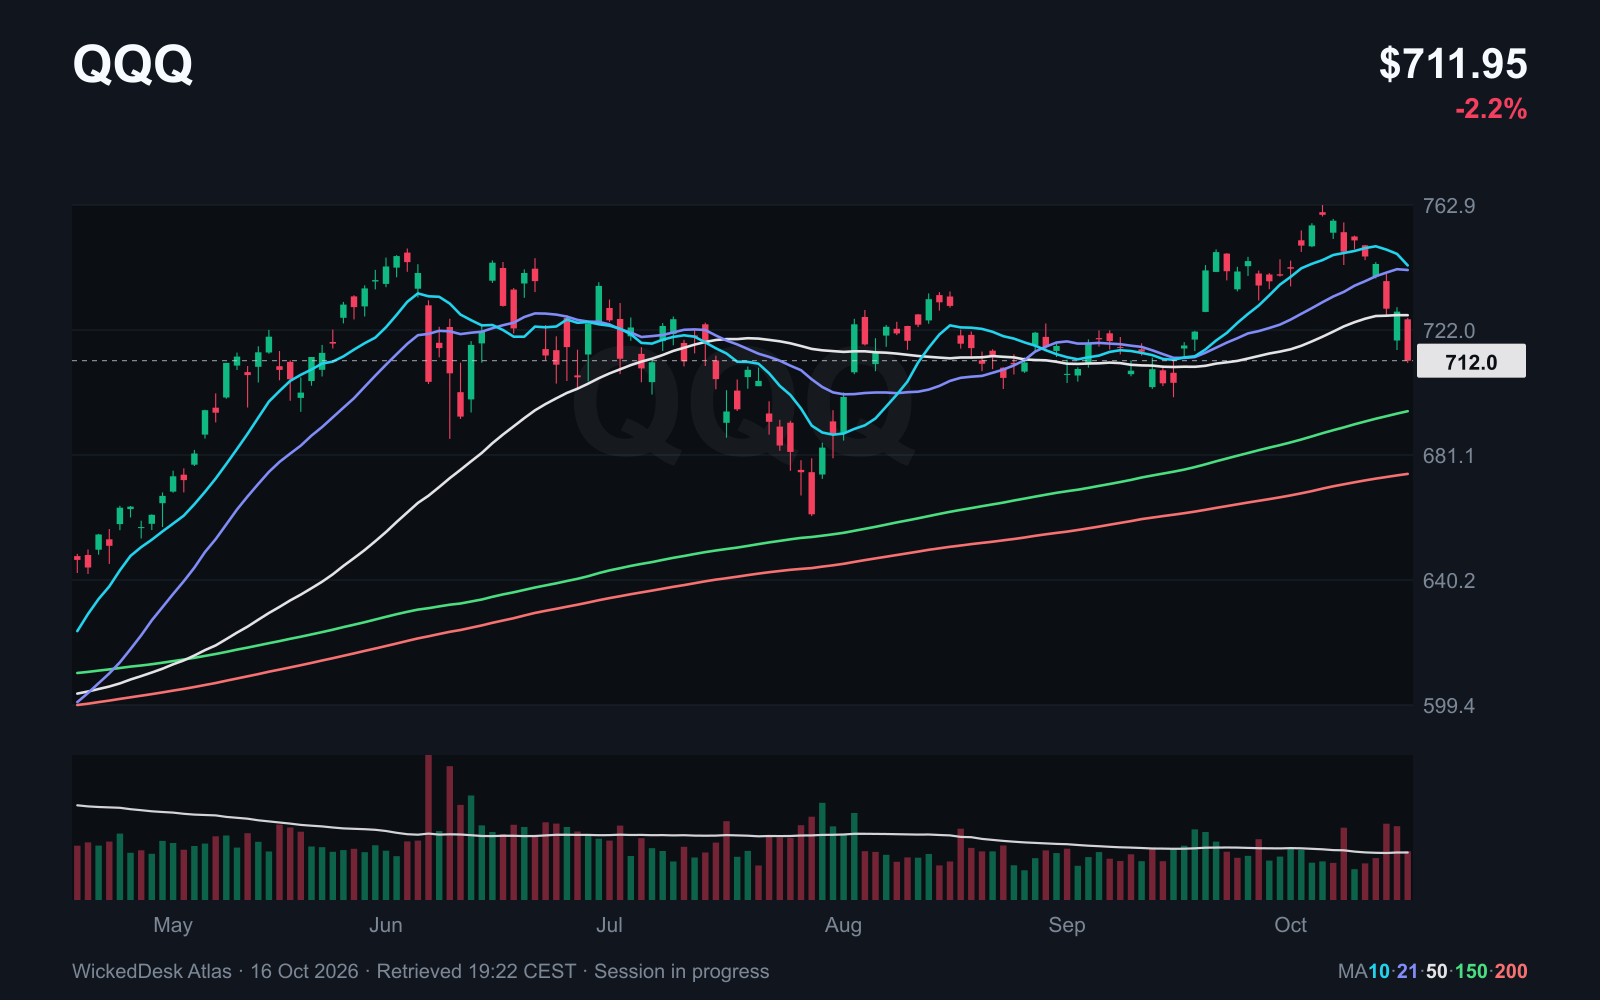Image resolution: width=1600 pixels, height=1000 pixels.
Task: Click the Retrieved 19:22 CEST timestamp
Action: coord(476,971)
